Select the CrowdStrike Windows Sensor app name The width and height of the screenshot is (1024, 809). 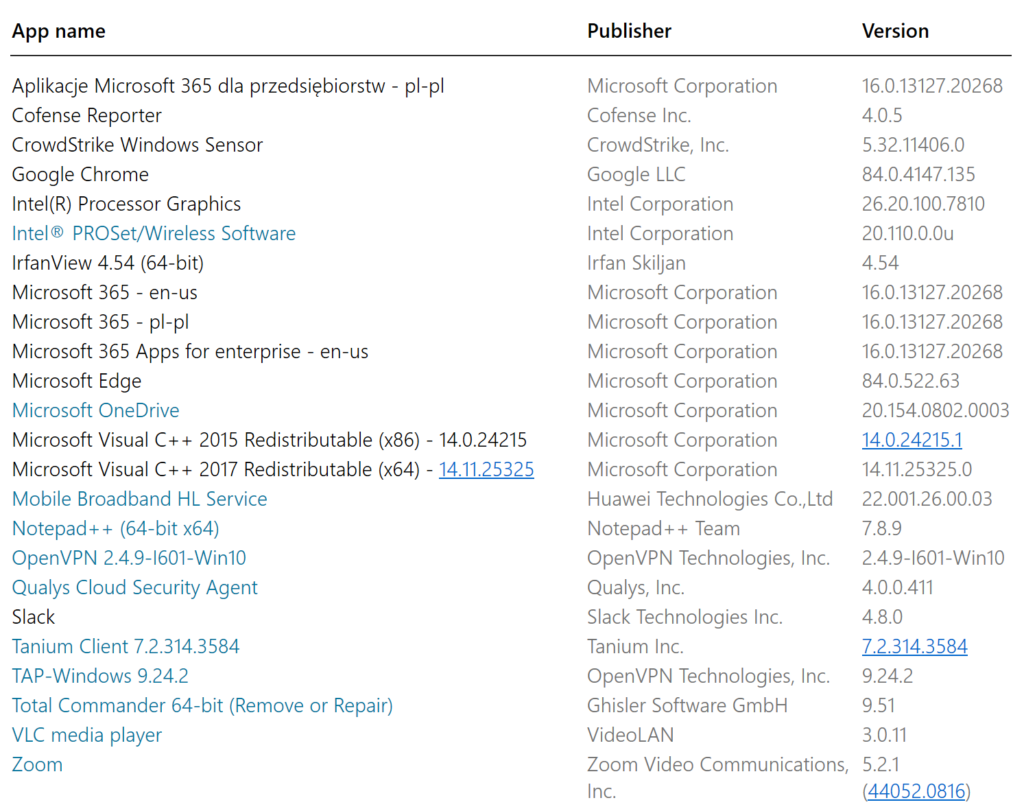[x=137, y=144]
